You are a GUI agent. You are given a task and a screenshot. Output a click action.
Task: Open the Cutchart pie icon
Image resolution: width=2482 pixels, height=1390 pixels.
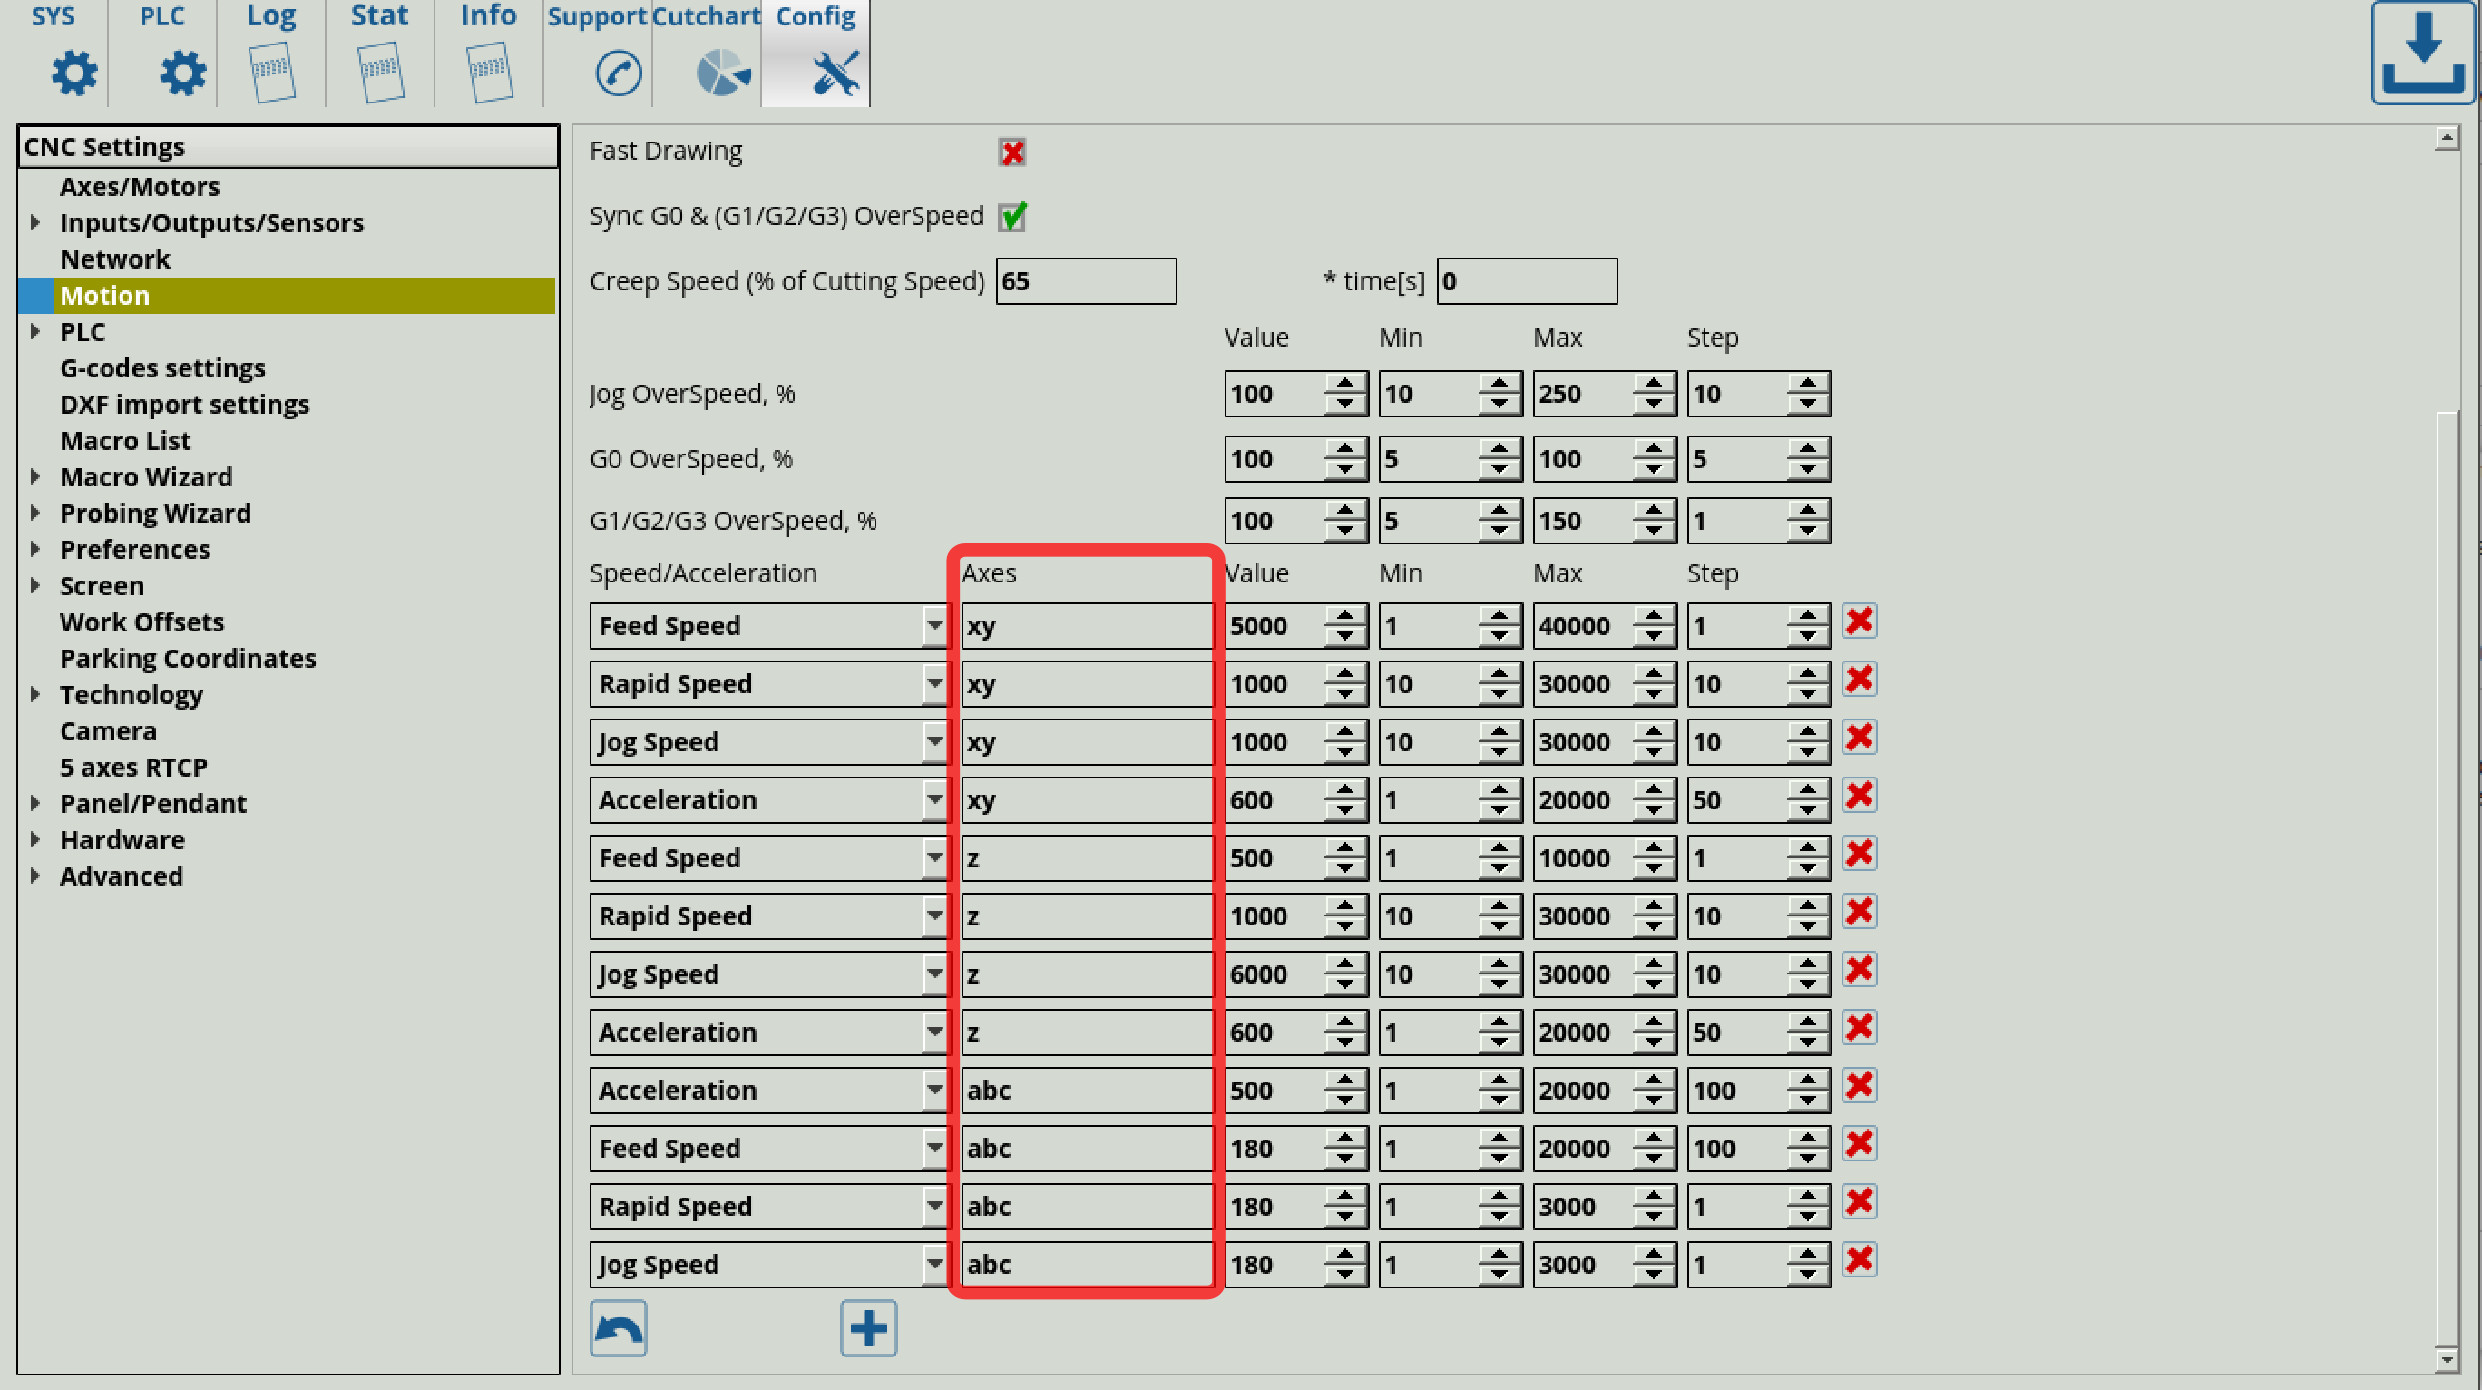[722, 73]
